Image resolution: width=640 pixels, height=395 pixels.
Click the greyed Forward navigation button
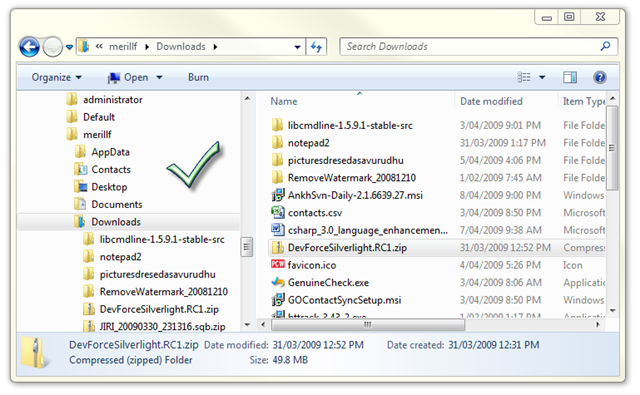(x=53, y=47)
